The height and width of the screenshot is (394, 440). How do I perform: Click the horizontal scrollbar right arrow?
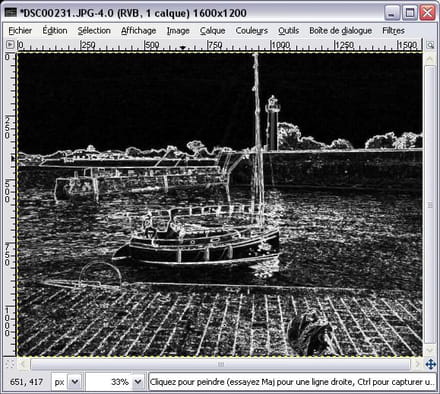tap(417, 364)
